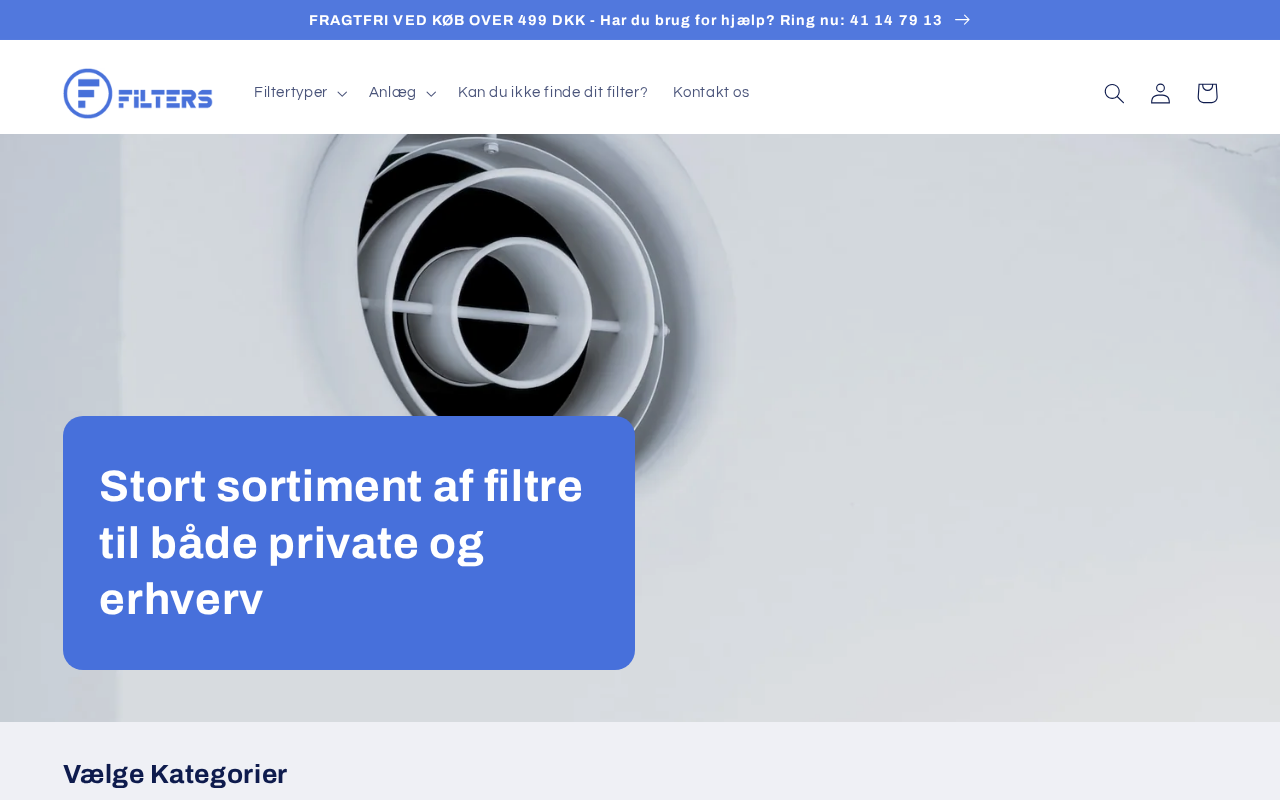The height and width of the screenshot is (800, 1280).
Task: Open the Kontakt os page
Action: tap(711, 93)
